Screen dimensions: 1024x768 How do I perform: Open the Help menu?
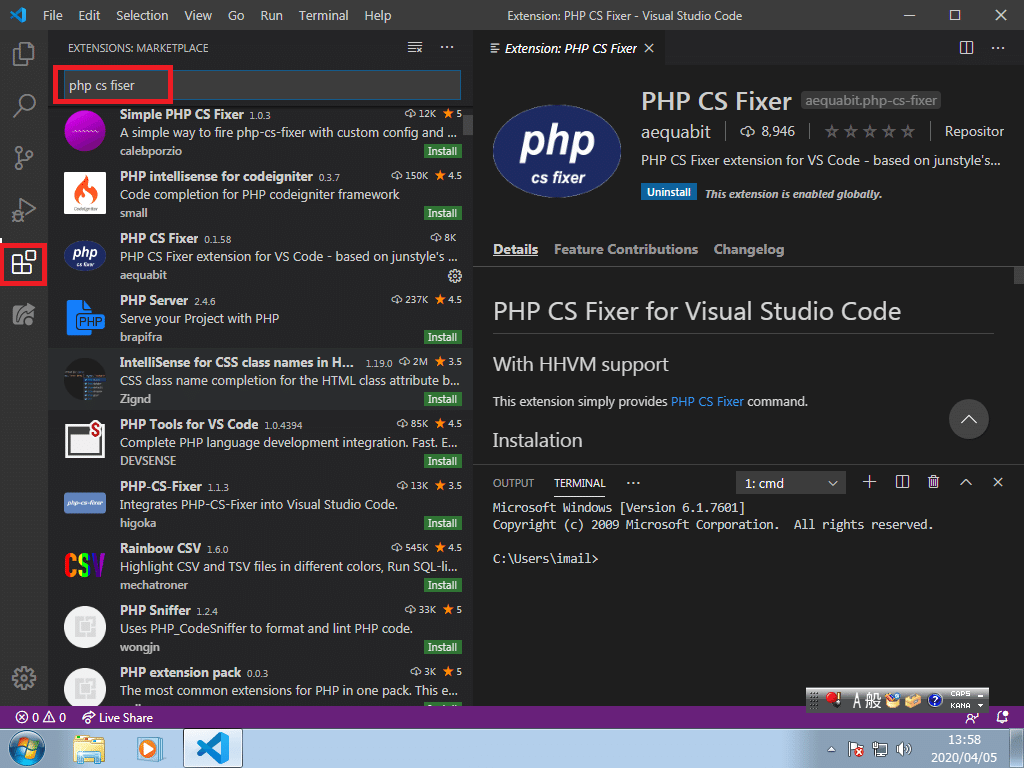pos(377,16)
